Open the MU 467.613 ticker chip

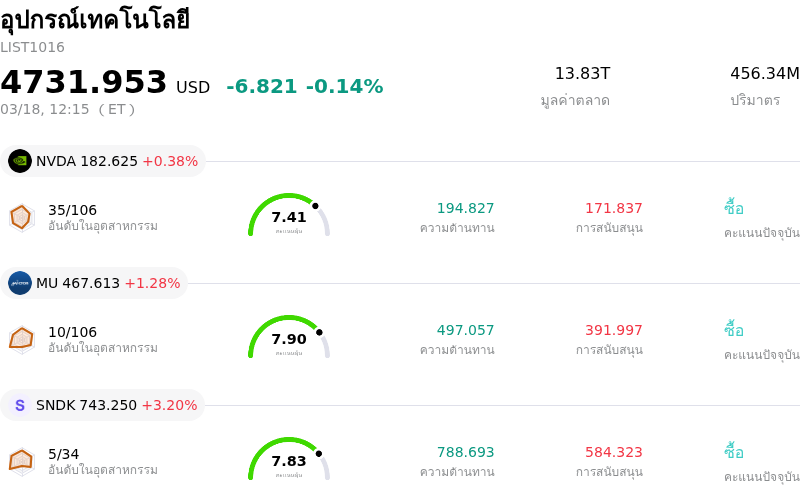pos(95,283)
